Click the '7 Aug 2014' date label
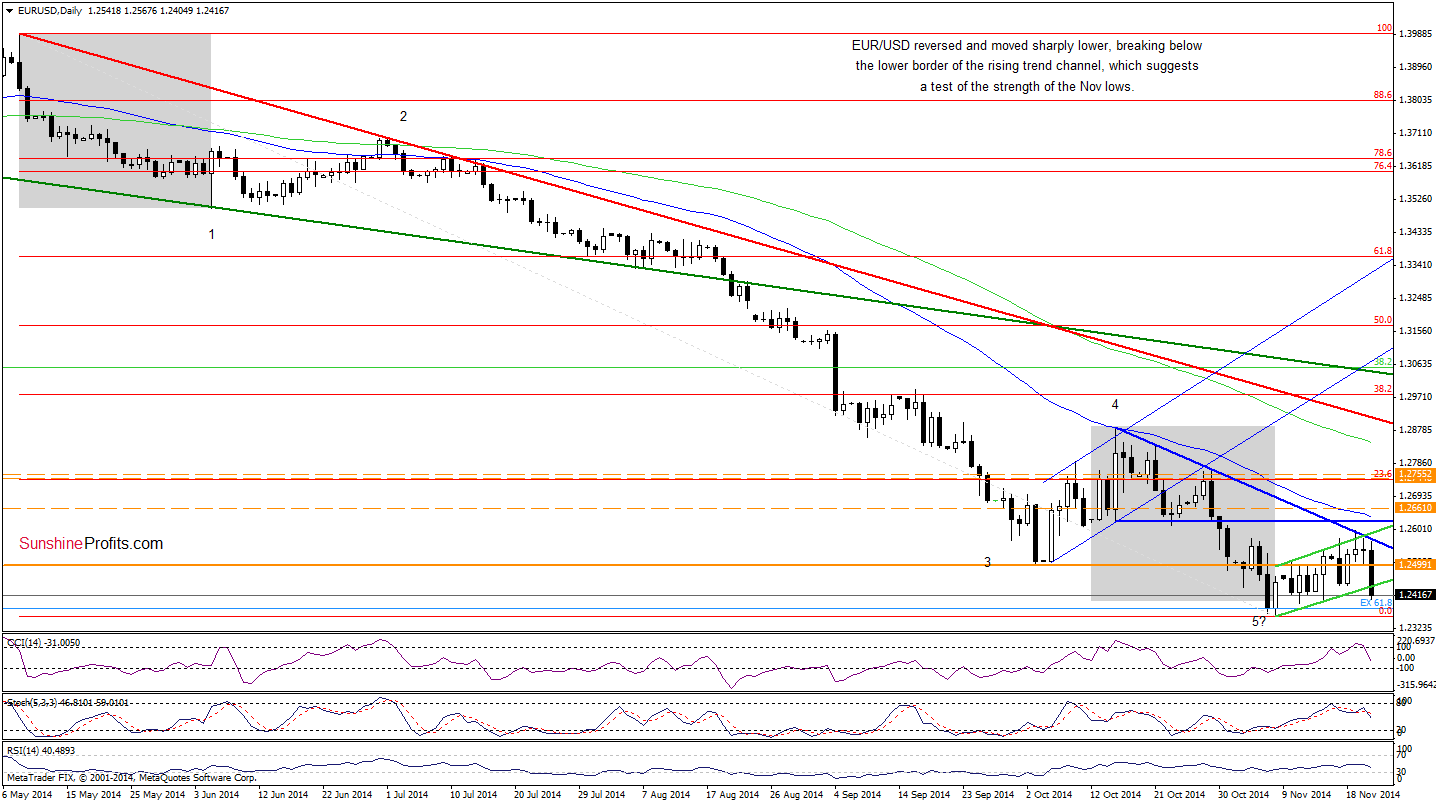 click(667, 795)
